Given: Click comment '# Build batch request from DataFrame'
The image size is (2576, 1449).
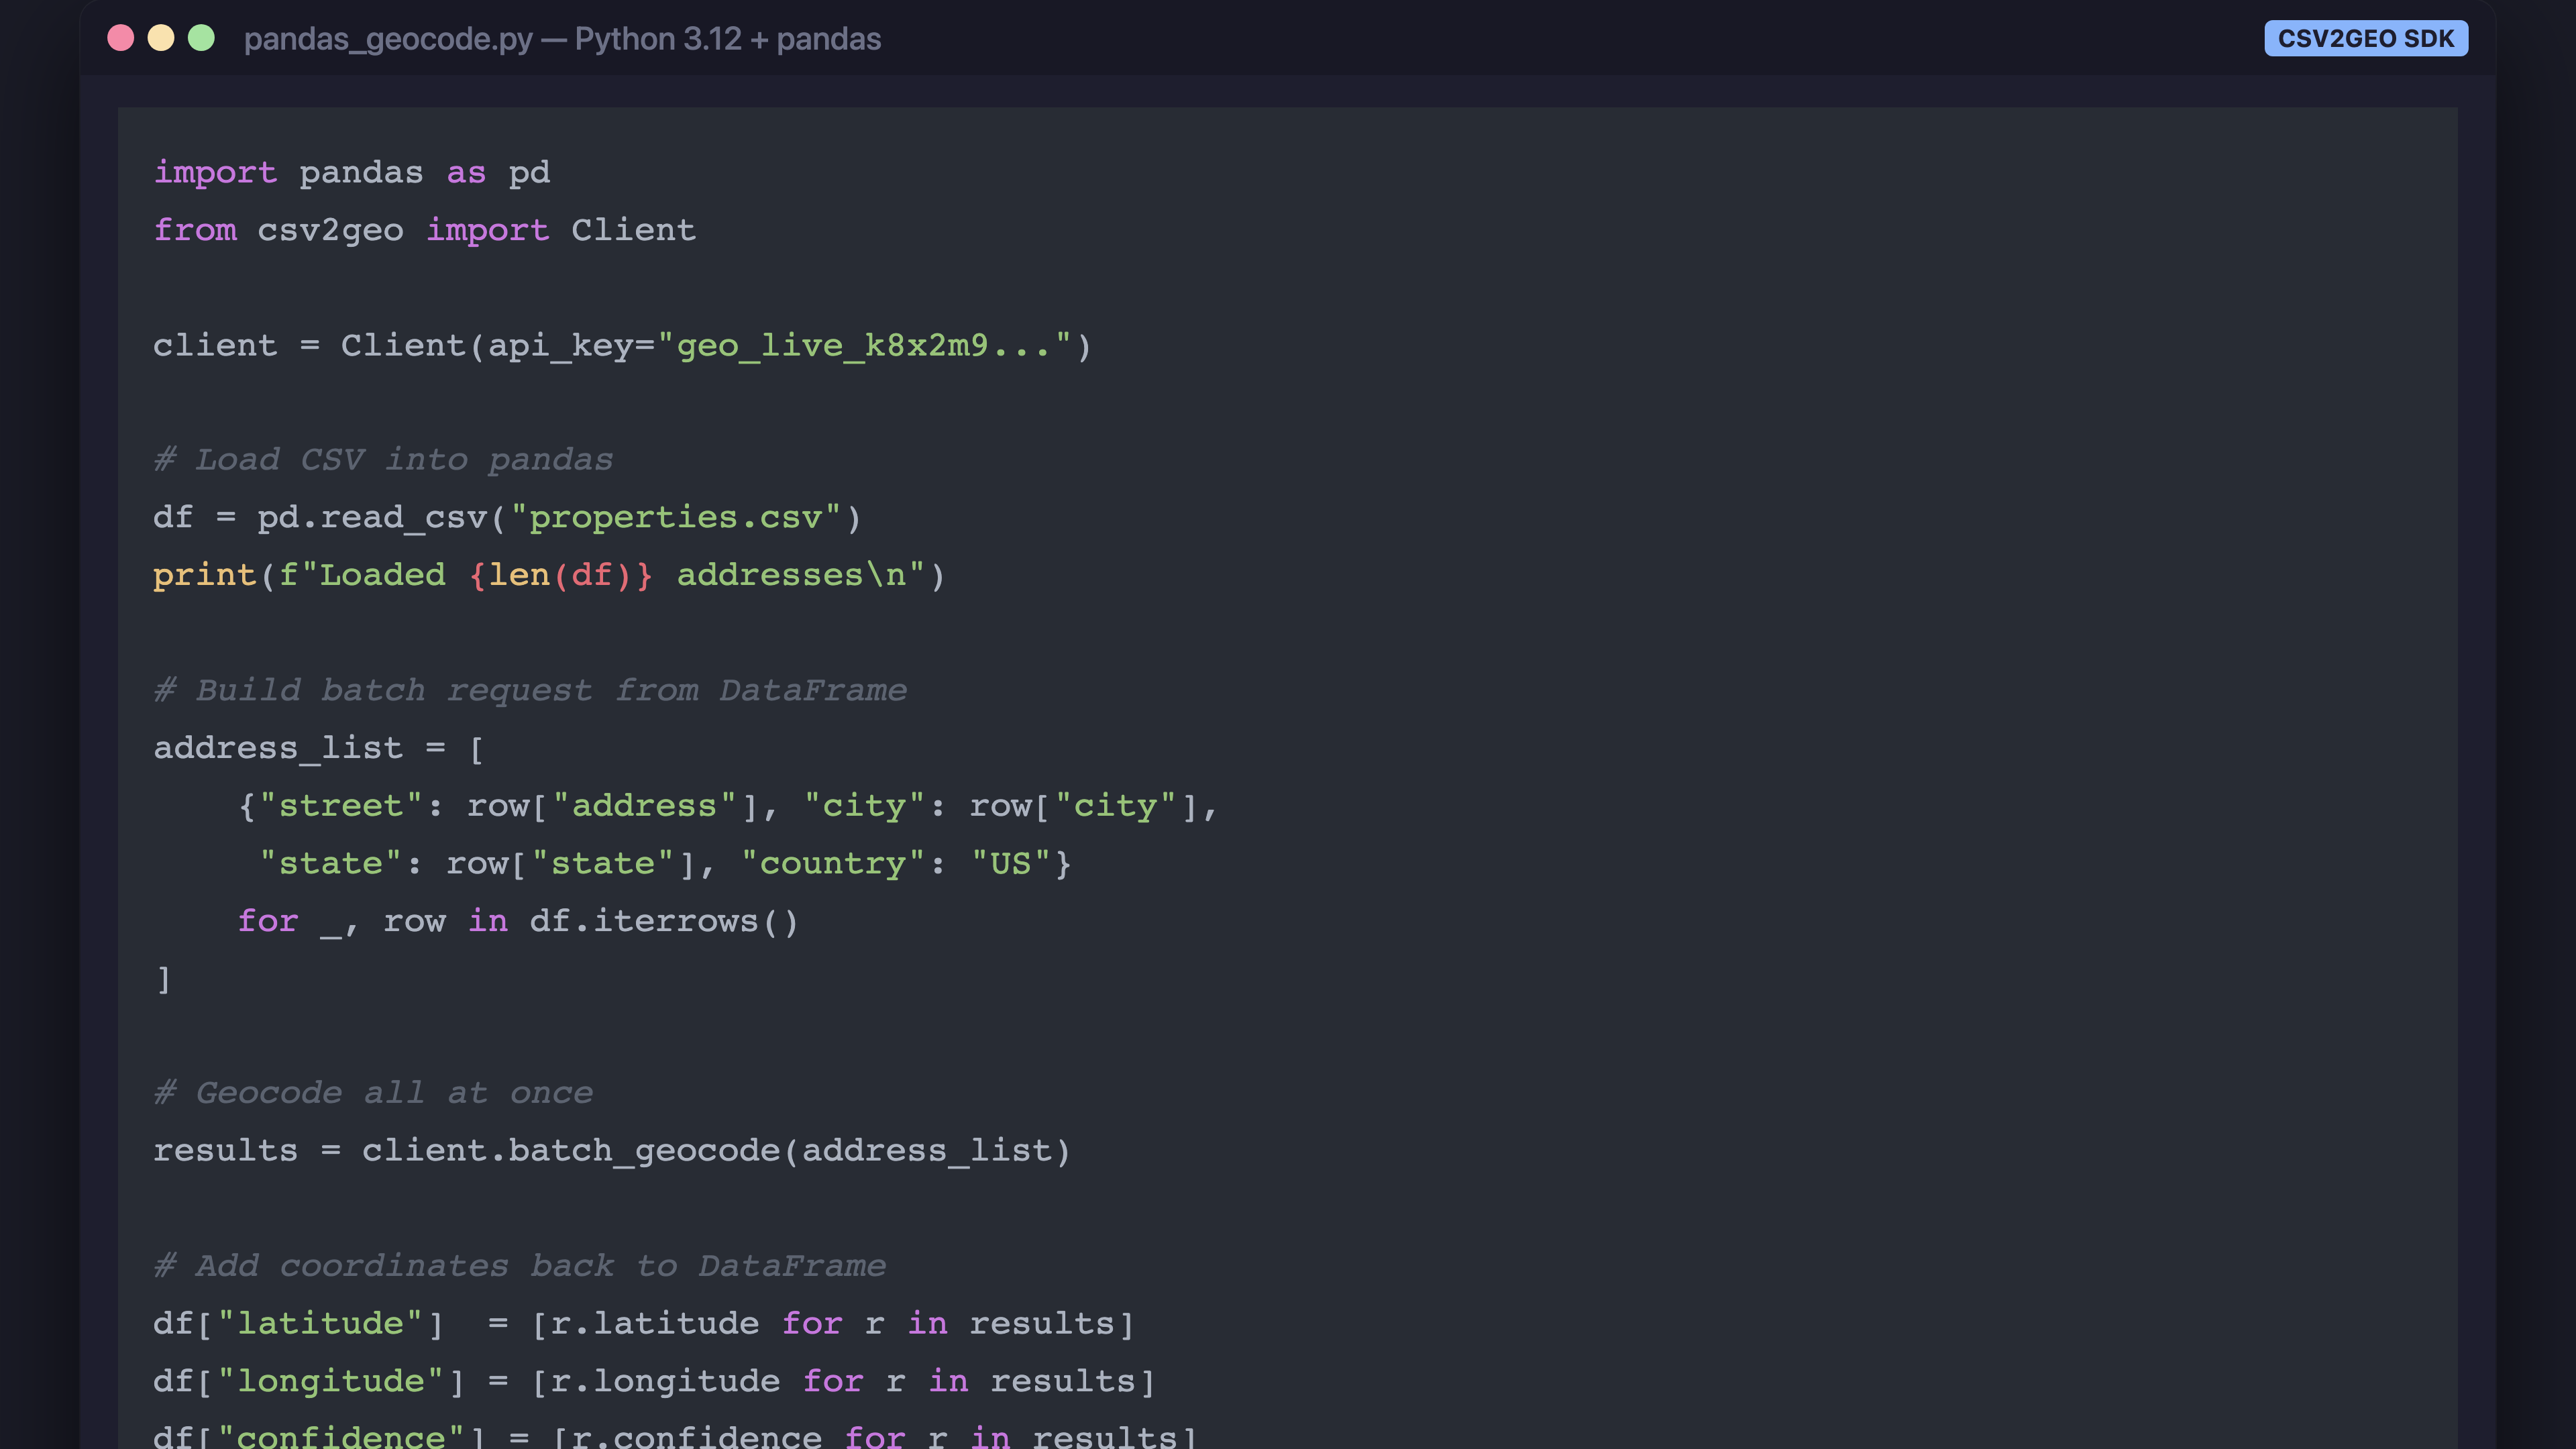Looking at the screenshot, I should pyautogui.click(x=530, y=691).
